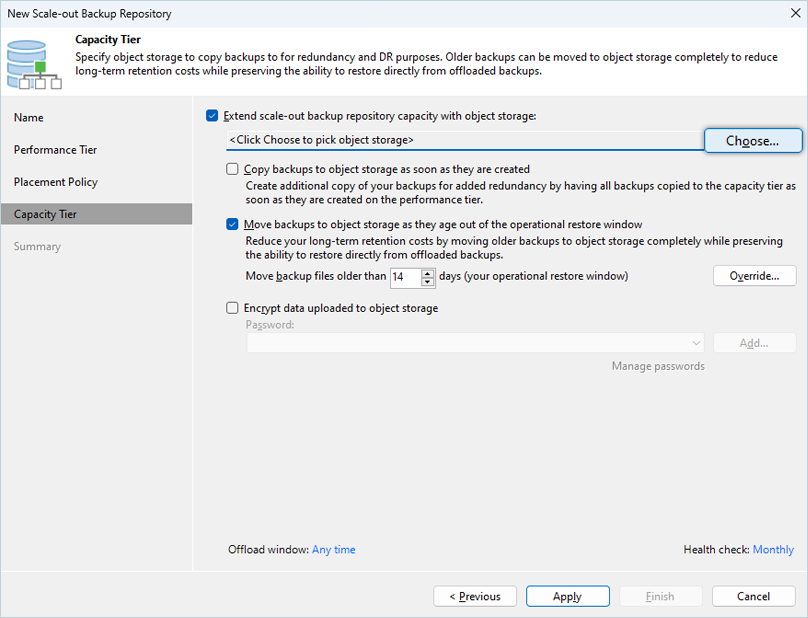This screenshot has width=808, height=618.
Task: Open the Manage passwords link
Action: click(x=657, y=366)
